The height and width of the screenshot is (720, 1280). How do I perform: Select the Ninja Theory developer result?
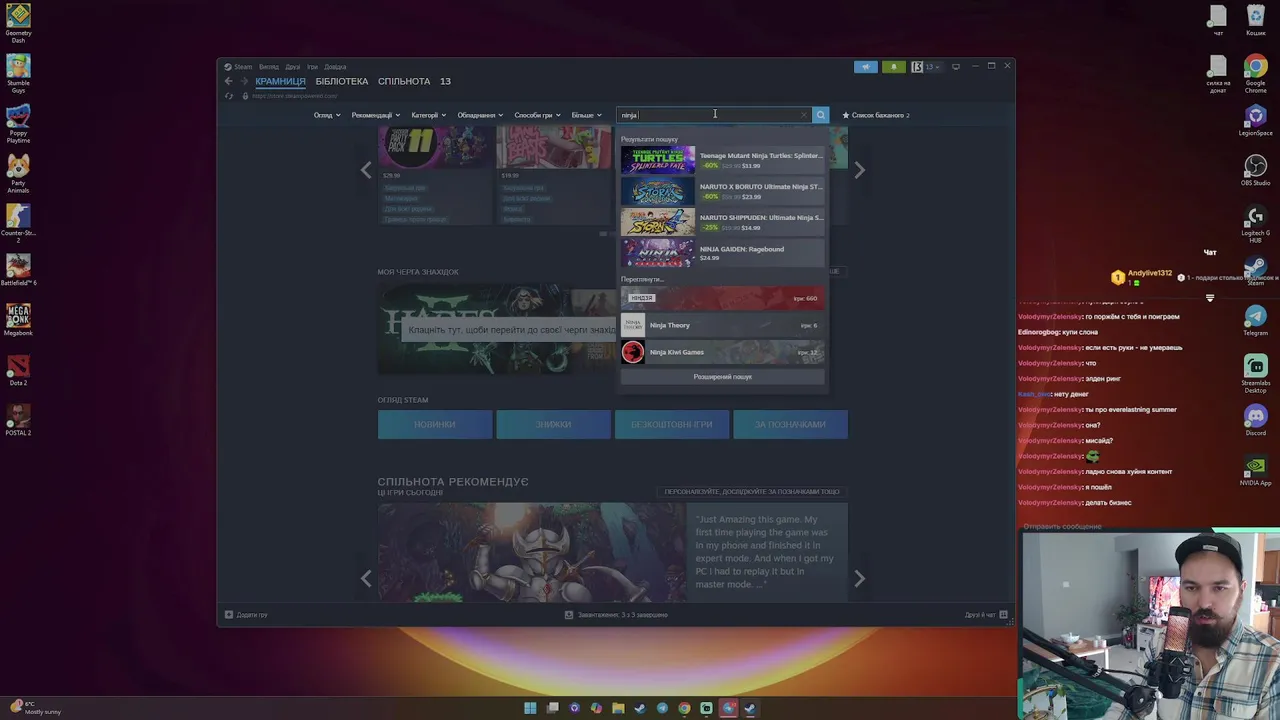click(x=723, y=325)
